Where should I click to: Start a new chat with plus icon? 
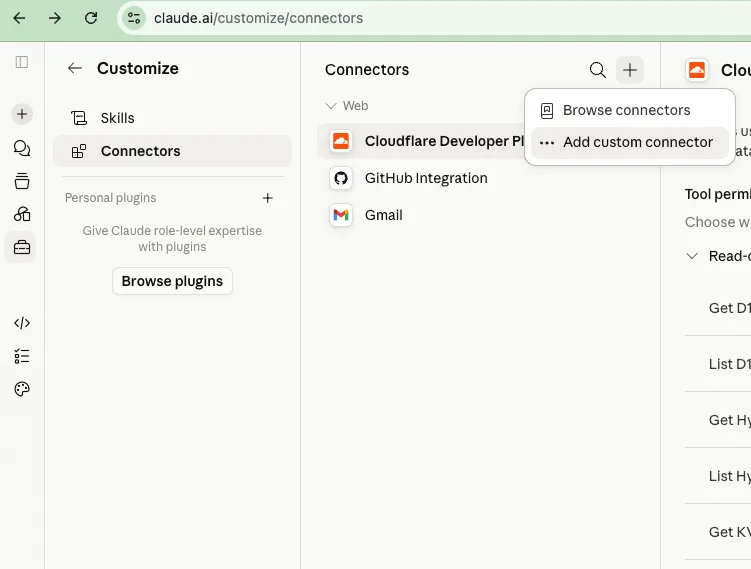point(22,114)
